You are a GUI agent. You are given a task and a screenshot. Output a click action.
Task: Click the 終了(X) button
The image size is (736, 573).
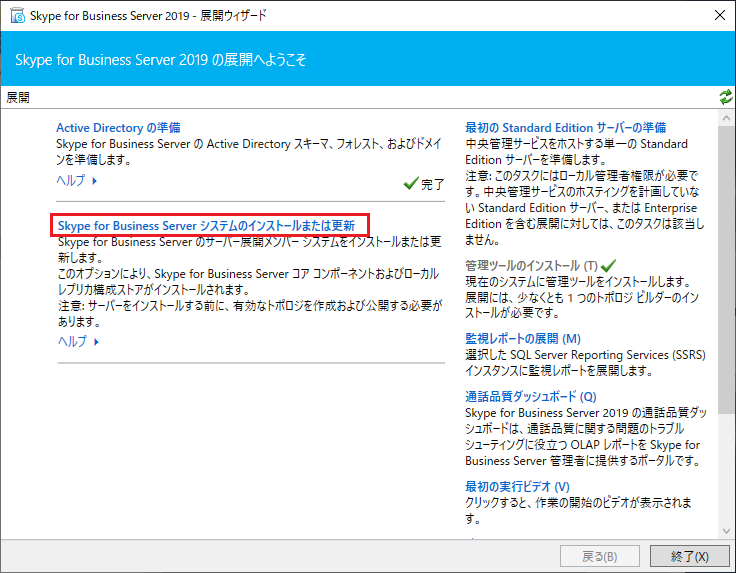pyautogui.click(x=690, y=557)
